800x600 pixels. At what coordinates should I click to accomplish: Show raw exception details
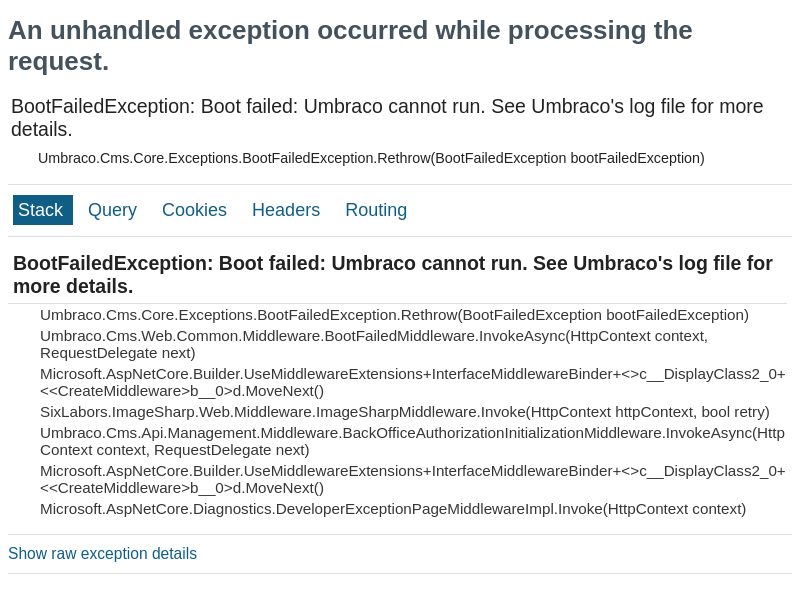coord(102,554)
